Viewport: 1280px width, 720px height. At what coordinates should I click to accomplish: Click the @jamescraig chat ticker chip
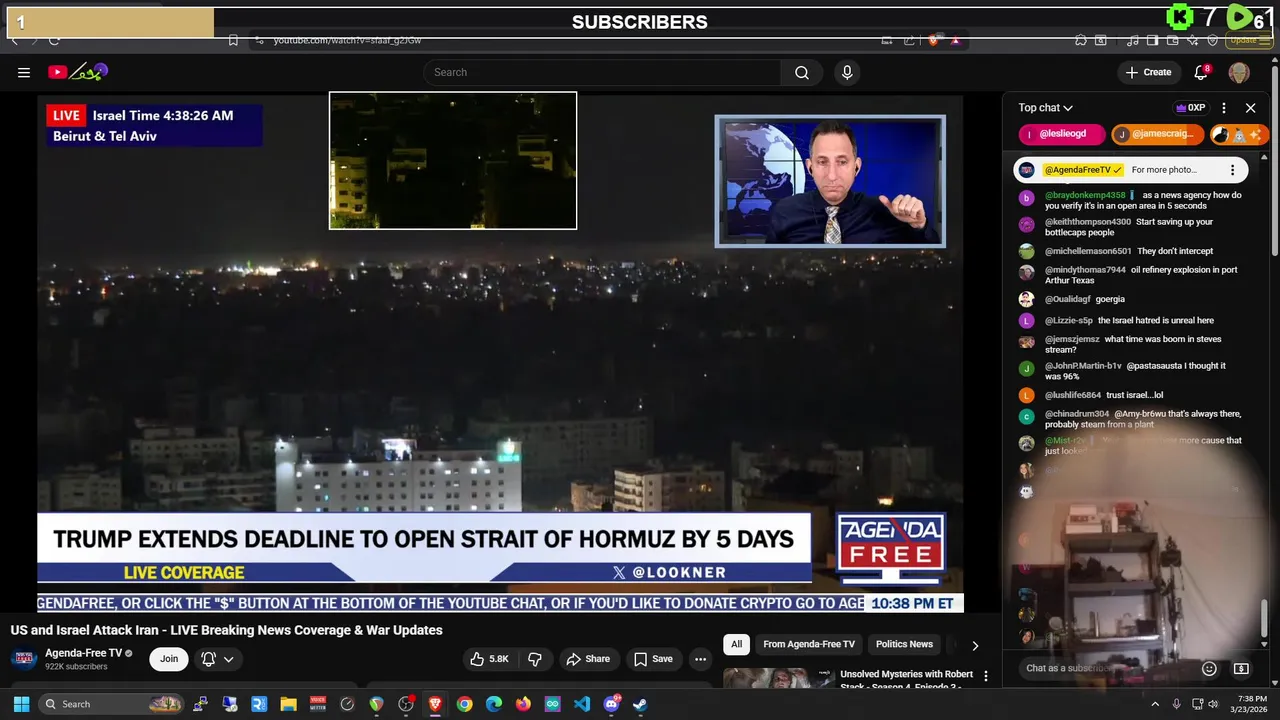click(x=1157, y=134)
